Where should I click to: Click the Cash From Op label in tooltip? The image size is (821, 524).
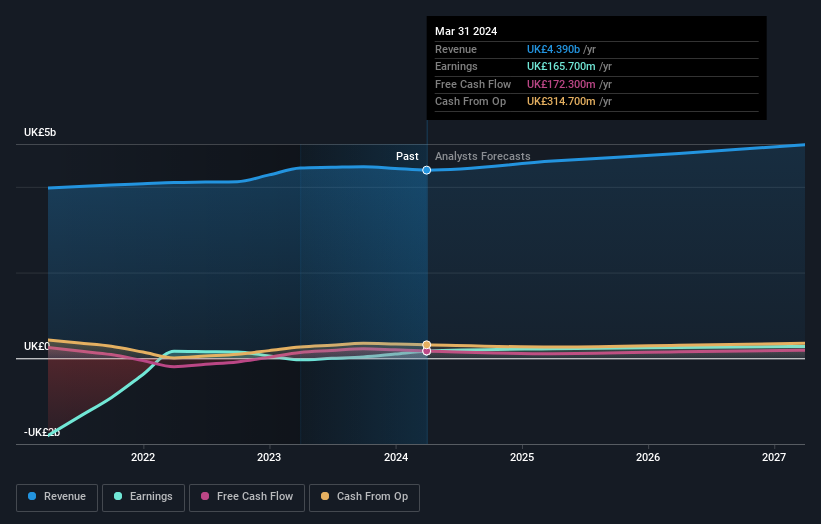click(x=470, y=102)
